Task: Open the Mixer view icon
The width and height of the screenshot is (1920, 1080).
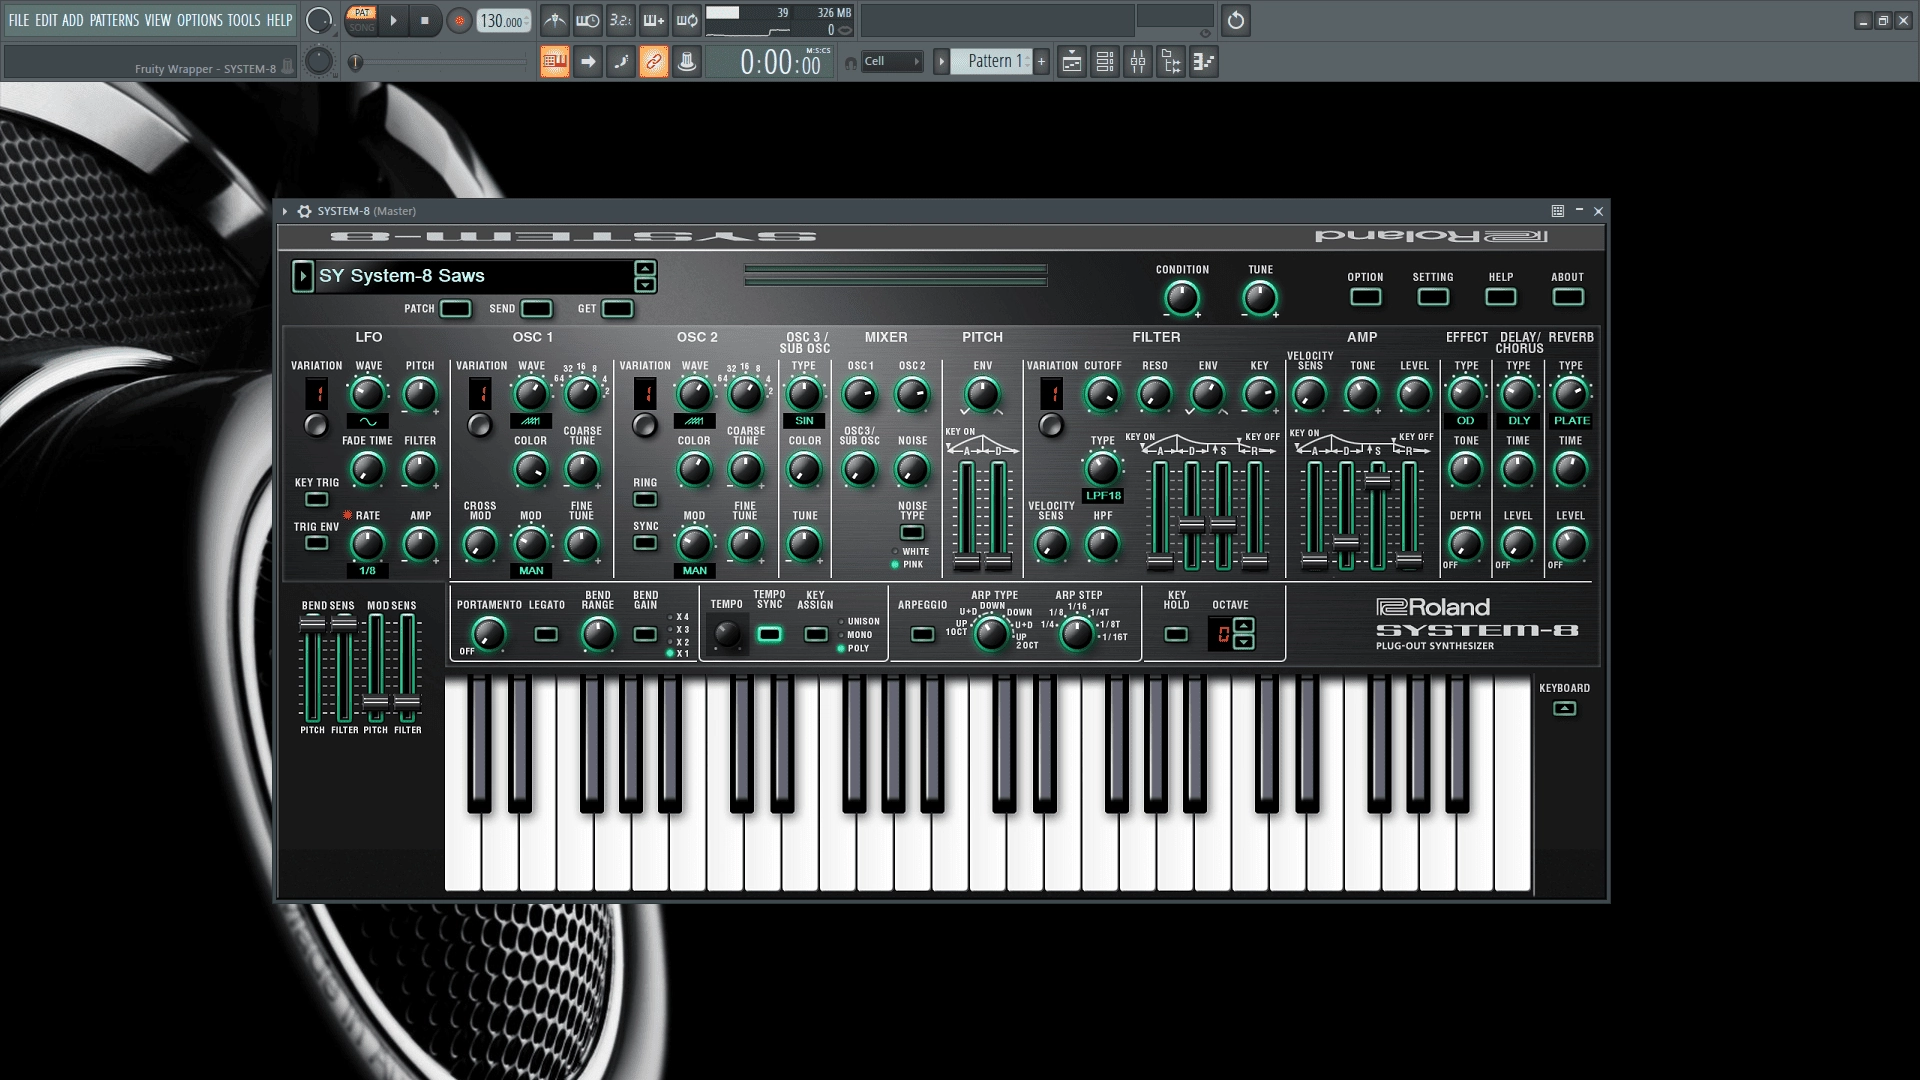Action: 1138,62
